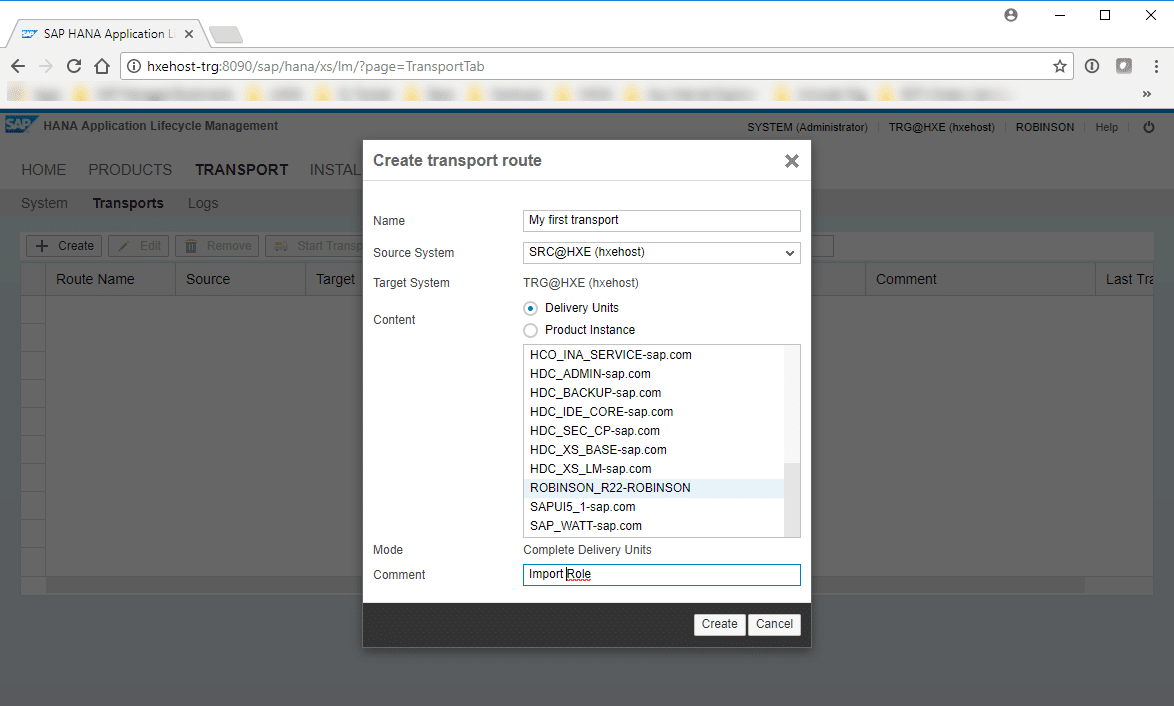Select ROBINSON_R22-ROBINSON delivery unit

click(610, 488)
